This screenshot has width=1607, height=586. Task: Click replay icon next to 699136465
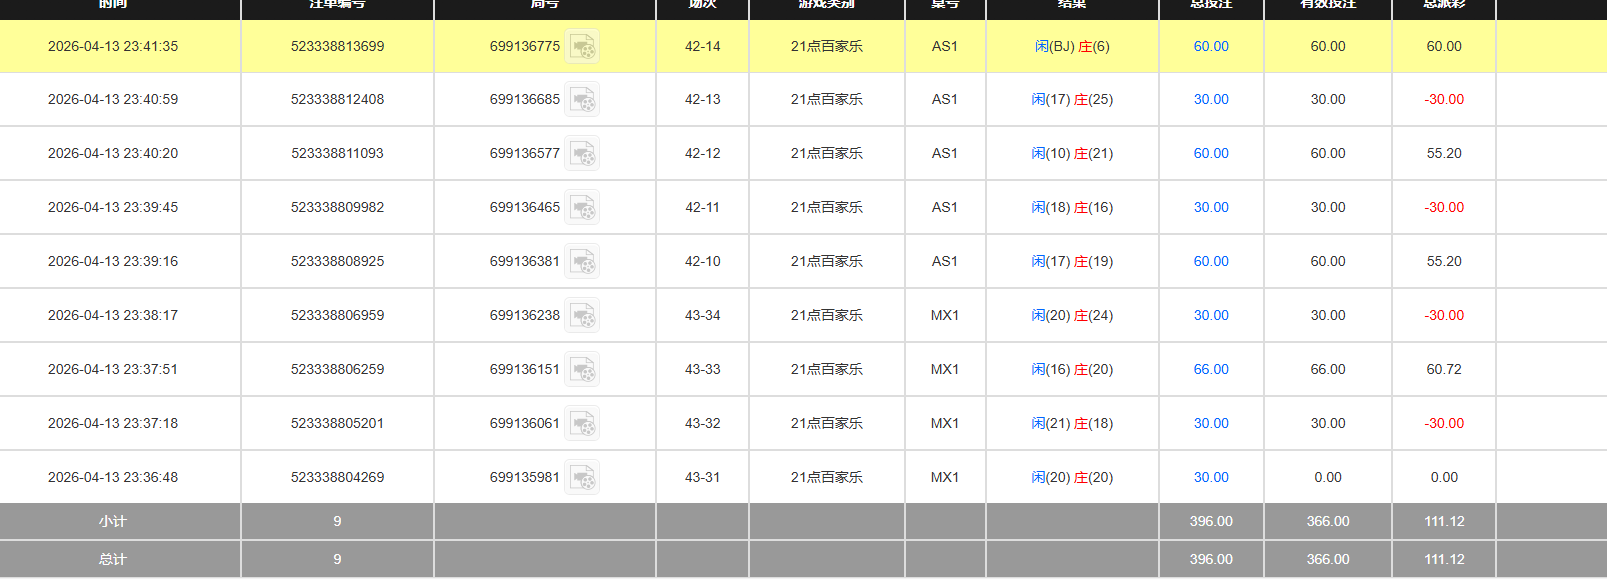pyautogui.click(x=582, y=208)
